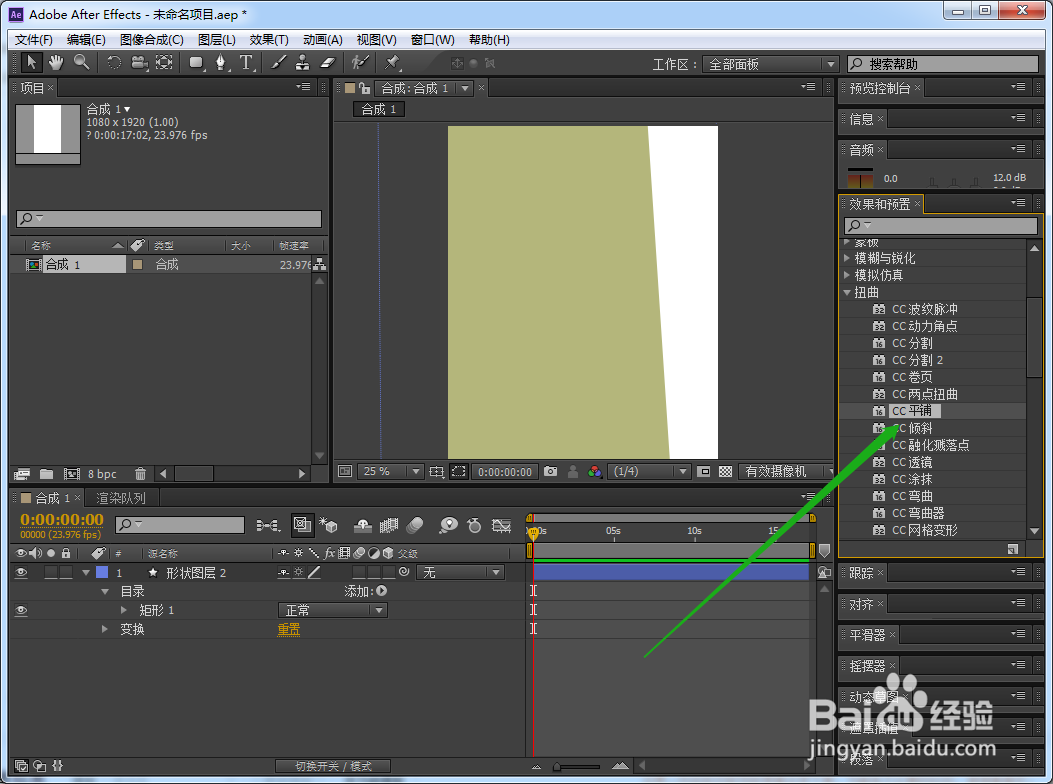Click the 切换开关 / 模式 button

coord(333,766)
